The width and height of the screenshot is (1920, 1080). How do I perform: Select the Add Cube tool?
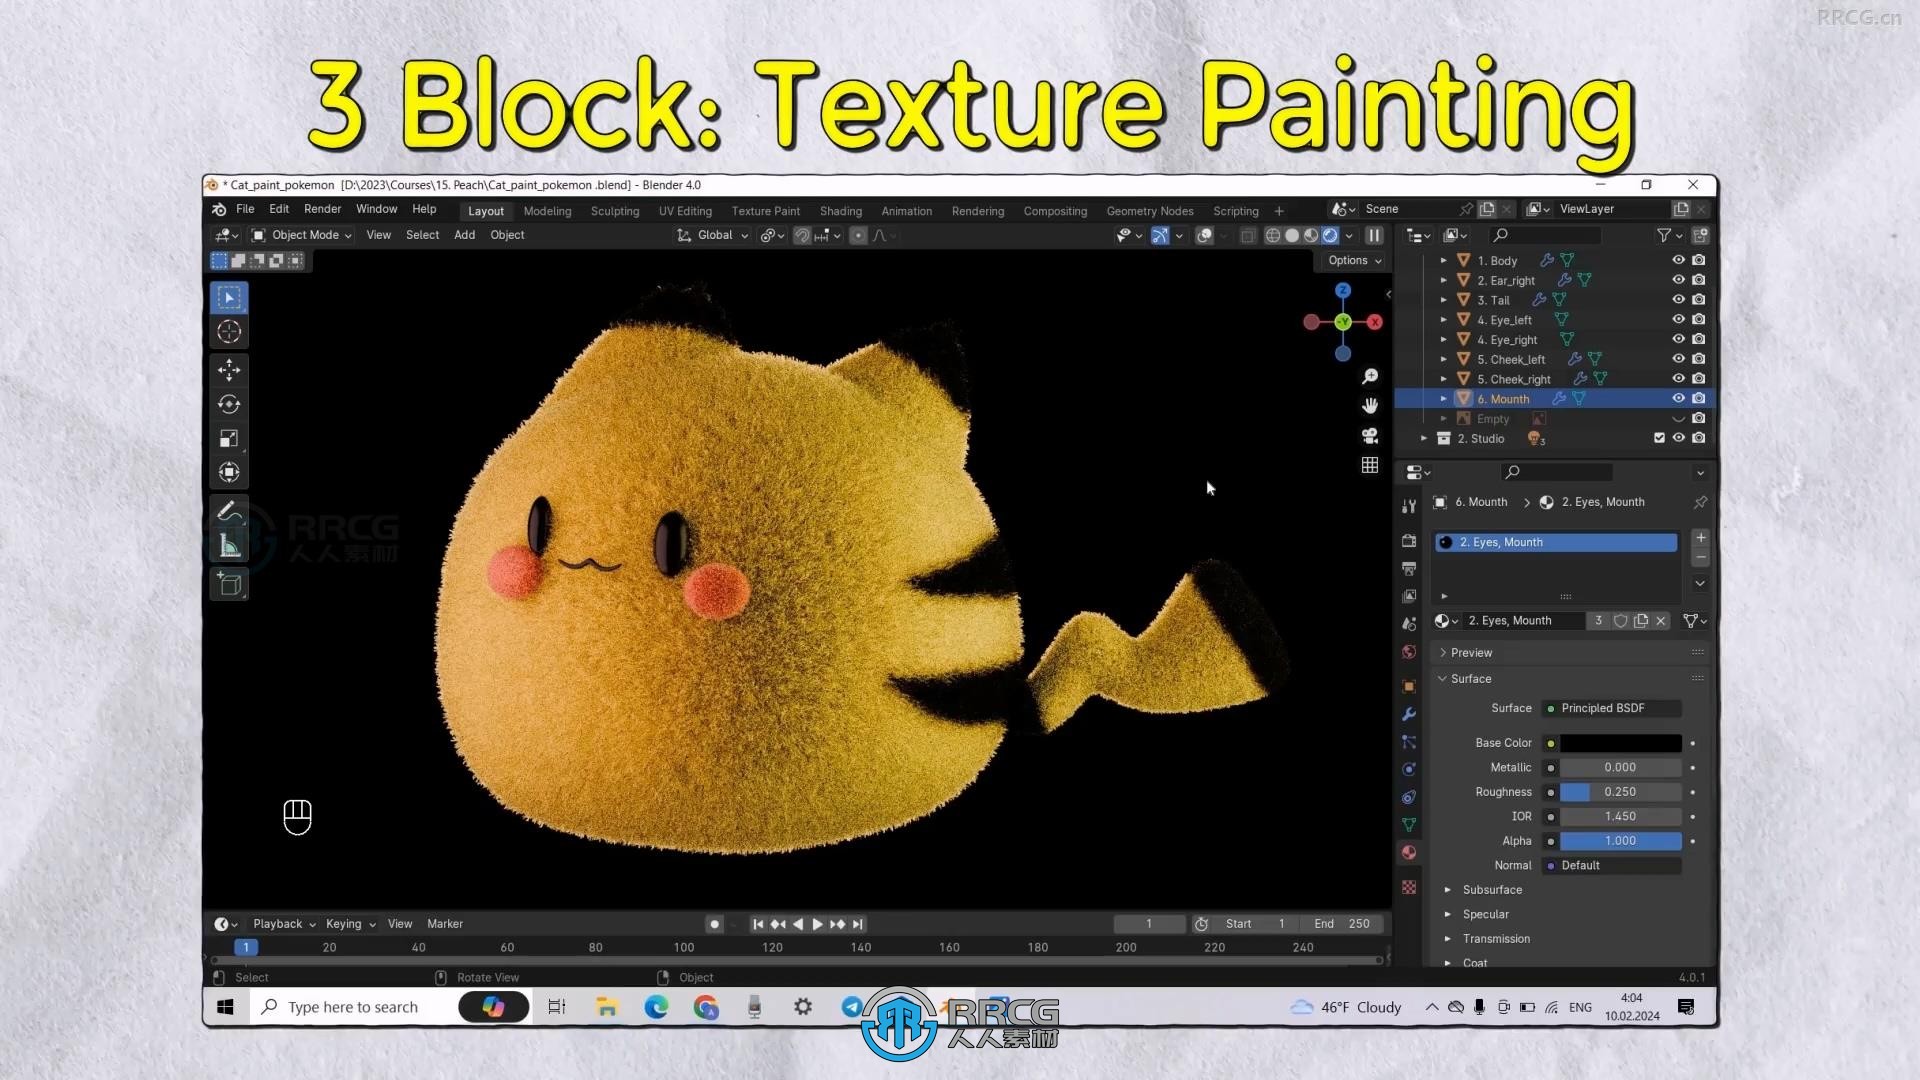229,584
